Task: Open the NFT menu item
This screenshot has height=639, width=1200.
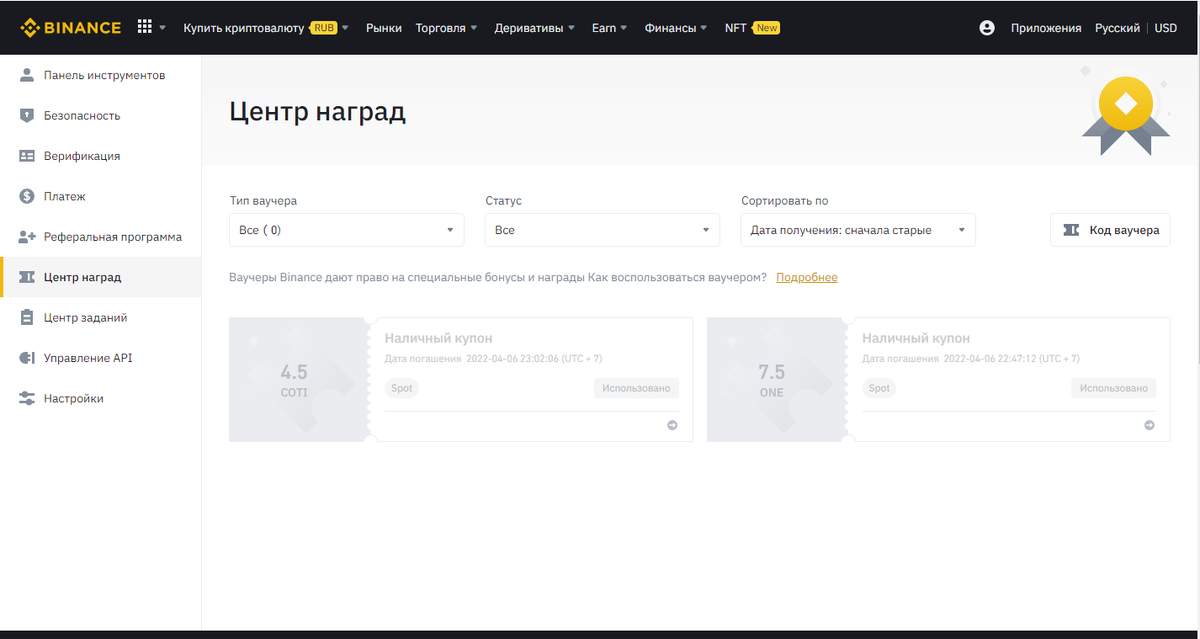Action: point(736,28)
